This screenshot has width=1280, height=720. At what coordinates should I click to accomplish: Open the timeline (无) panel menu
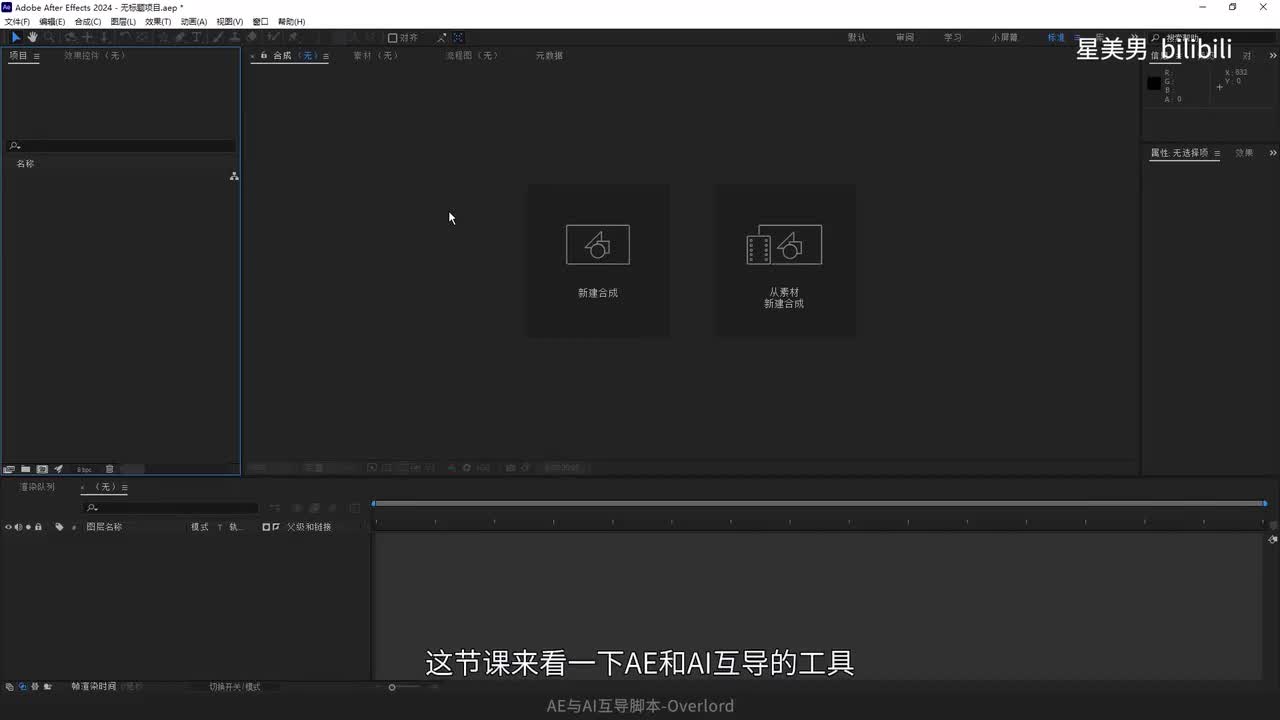point(124,487)
